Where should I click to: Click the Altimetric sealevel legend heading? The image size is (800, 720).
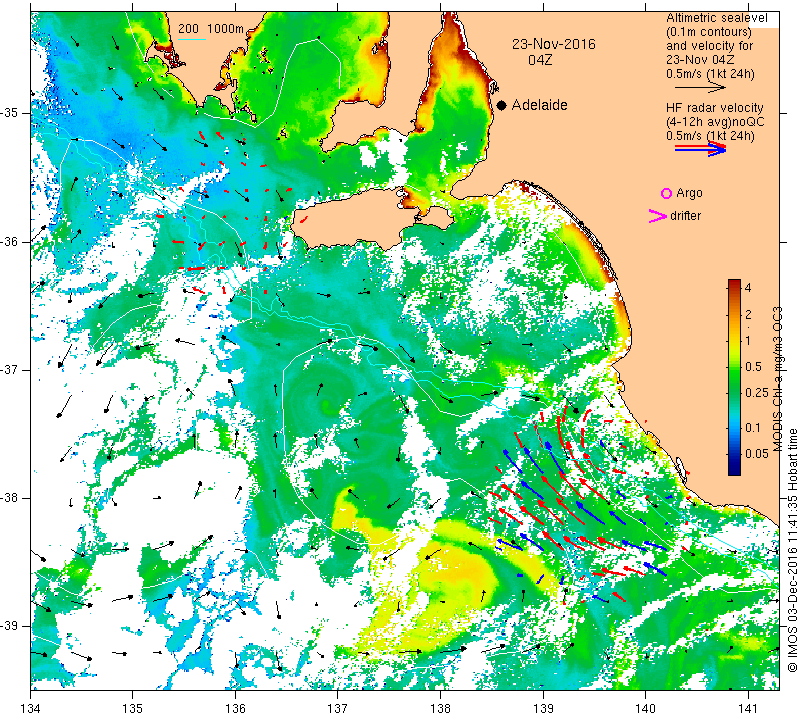pos(716,18)
